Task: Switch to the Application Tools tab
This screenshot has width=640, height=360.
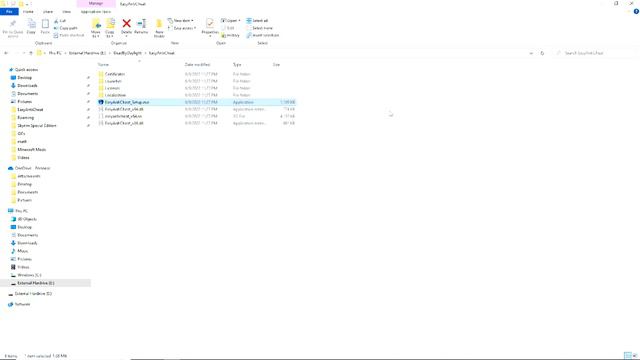Action: click(x=96, y=12)
